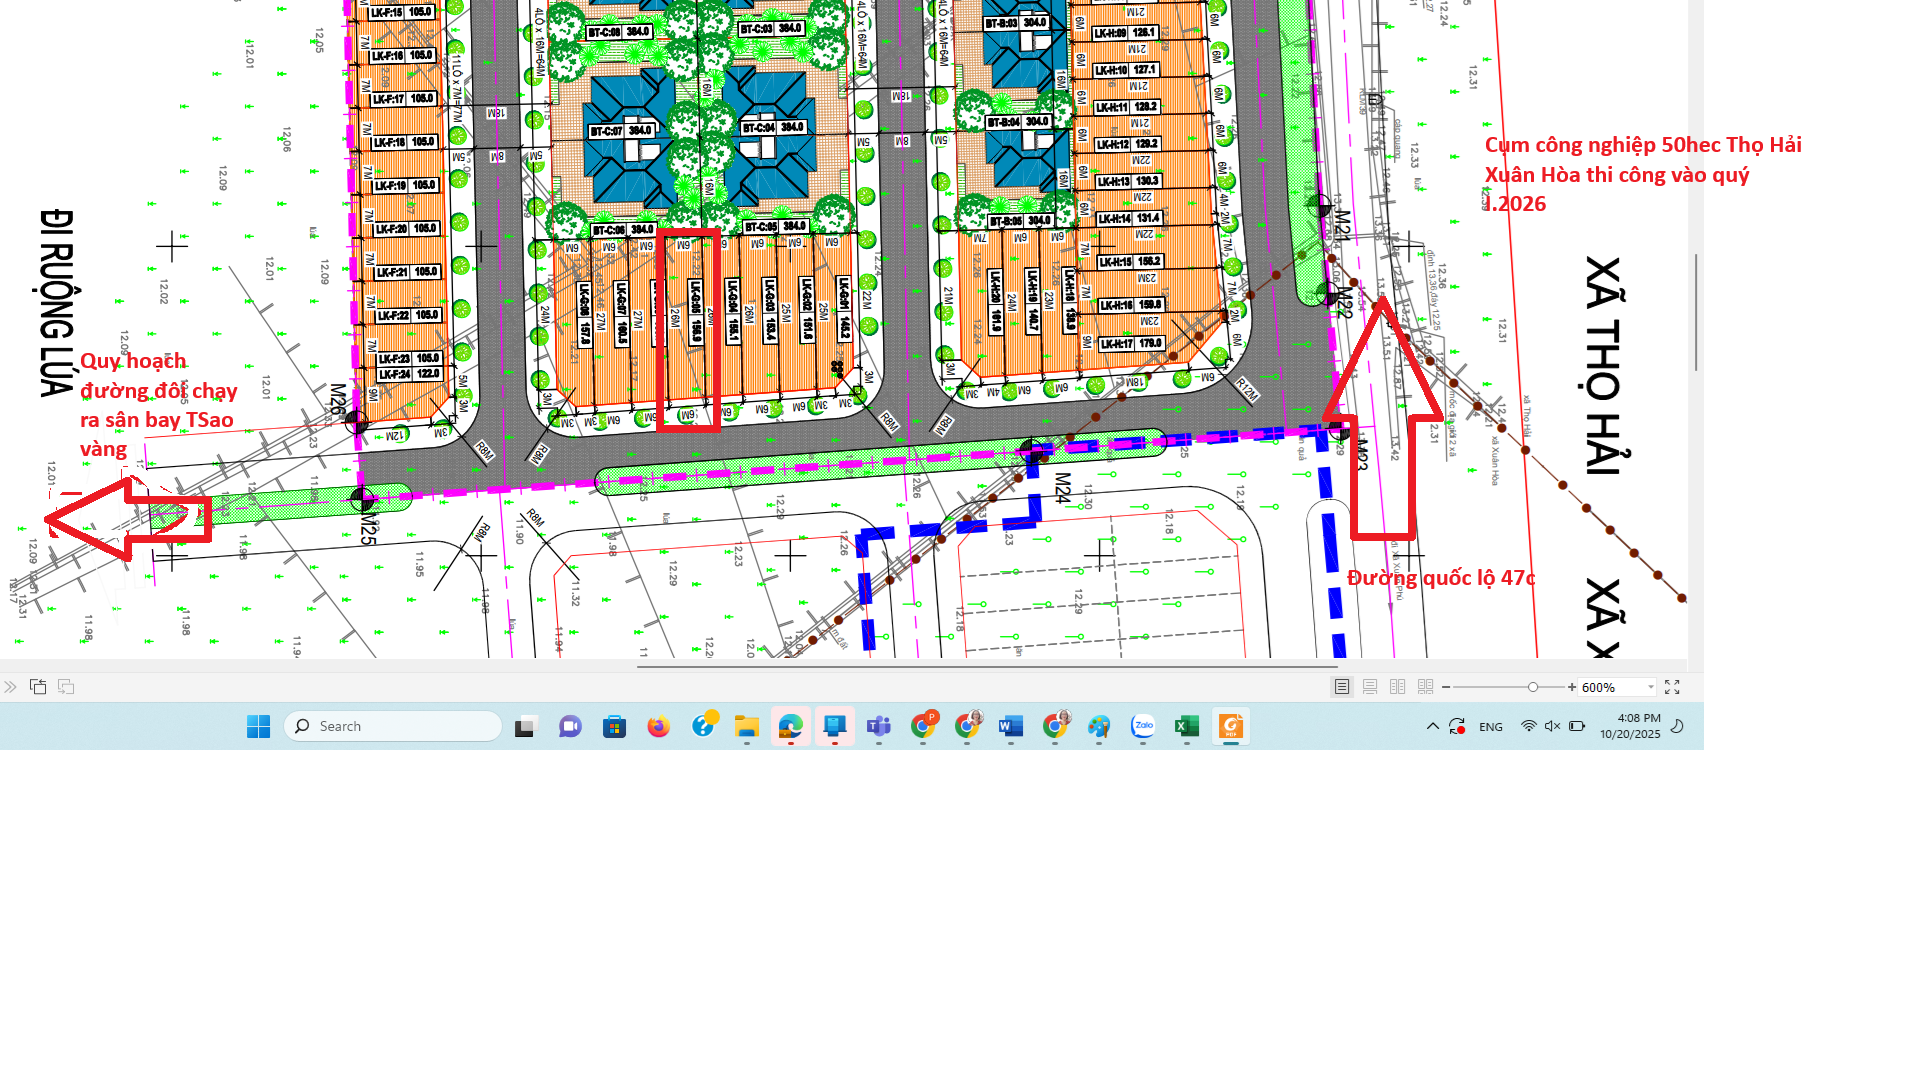Screen dimensions: 1920x1080
Task: Click the ENG language indicator
Action: point(1490,727)
